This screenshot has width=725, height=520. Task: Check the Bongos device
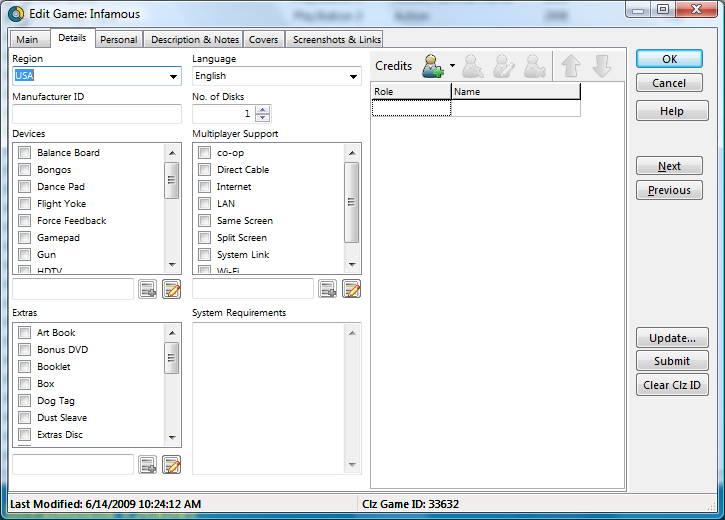pyautogui.click(x=25, y=170)
